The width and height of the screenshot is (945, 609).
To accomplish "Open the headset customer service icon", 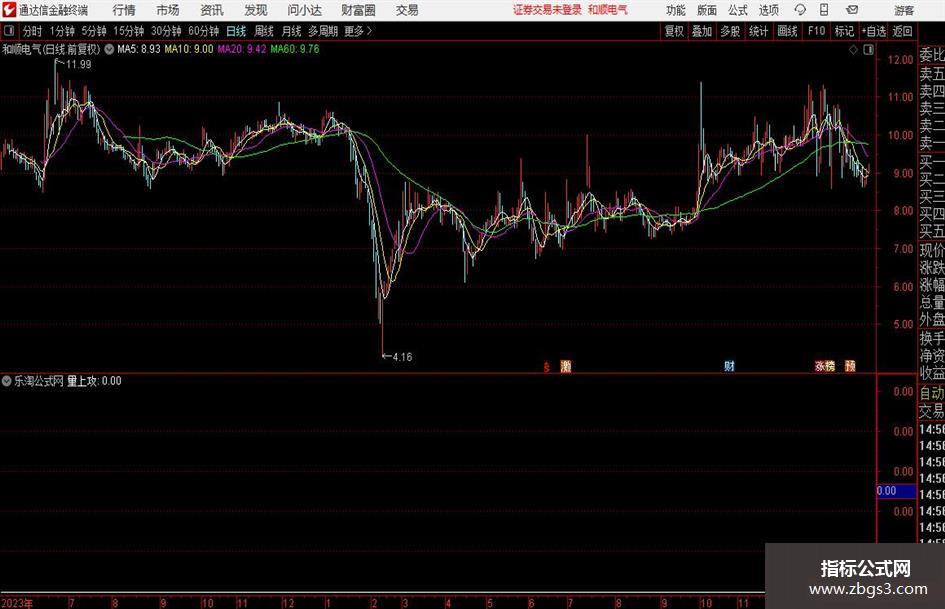I will [x=800, y=10].
